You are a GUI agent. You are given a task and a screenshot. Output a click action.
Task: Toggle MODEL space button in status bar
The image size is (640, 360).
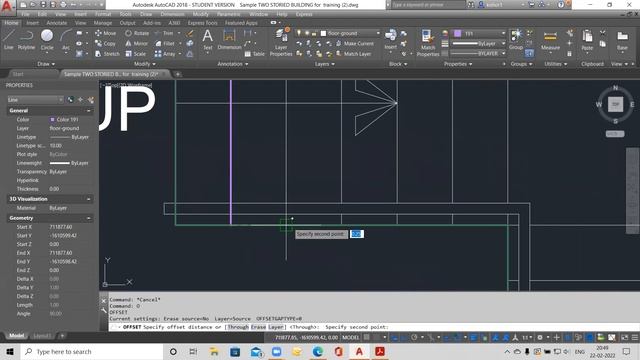(x=351, y=337)
